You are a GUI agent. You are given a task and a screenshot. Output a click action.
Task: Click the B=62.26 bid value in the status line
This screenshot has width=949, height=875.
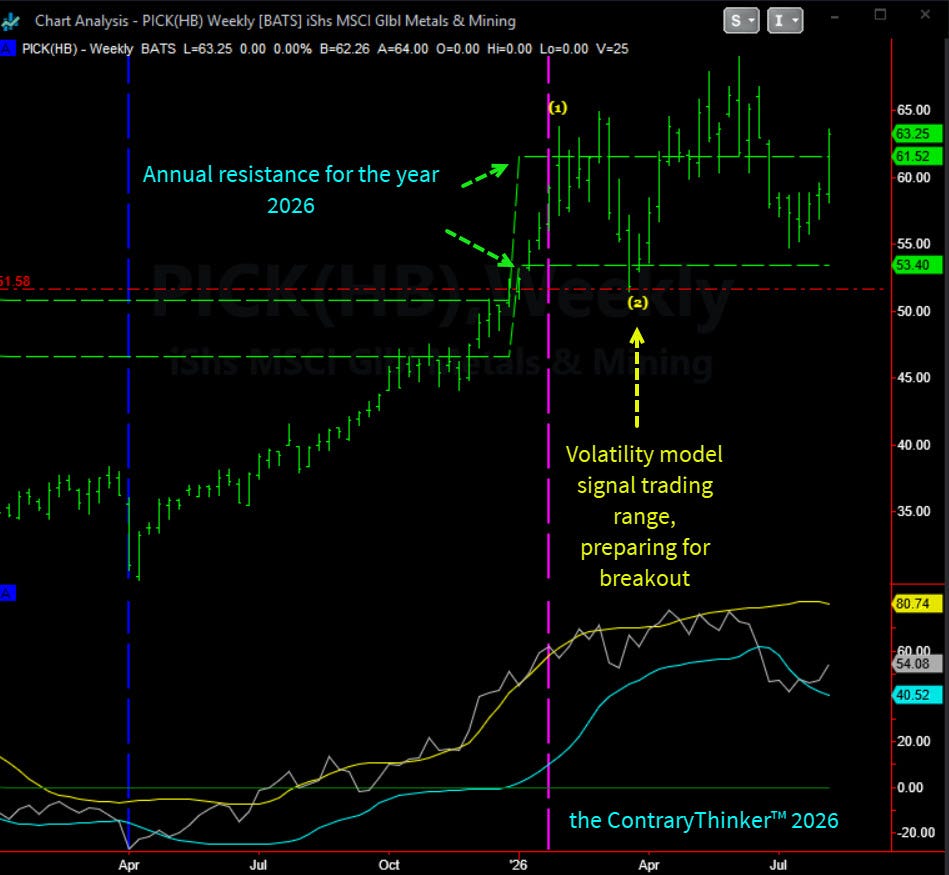pyautogui.click(x=344, y=49)
